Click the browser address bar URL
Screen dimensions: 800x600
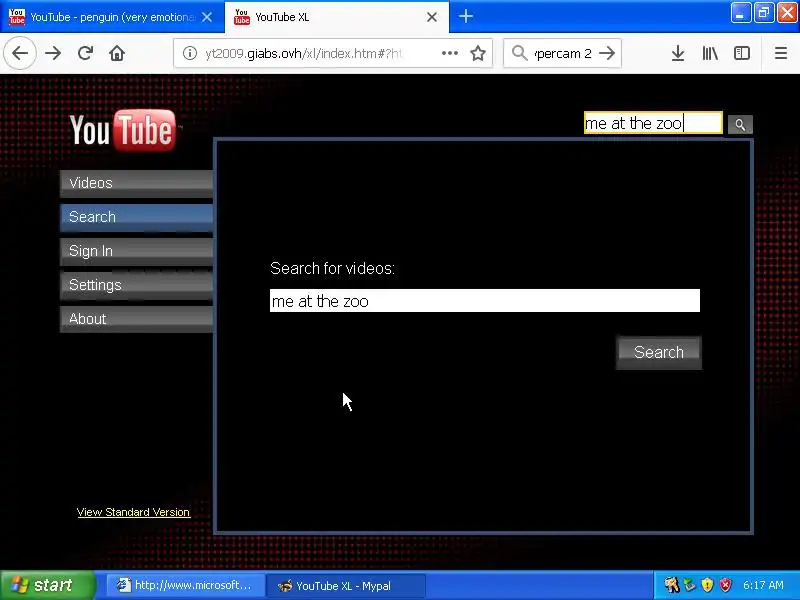click(304, 53)
